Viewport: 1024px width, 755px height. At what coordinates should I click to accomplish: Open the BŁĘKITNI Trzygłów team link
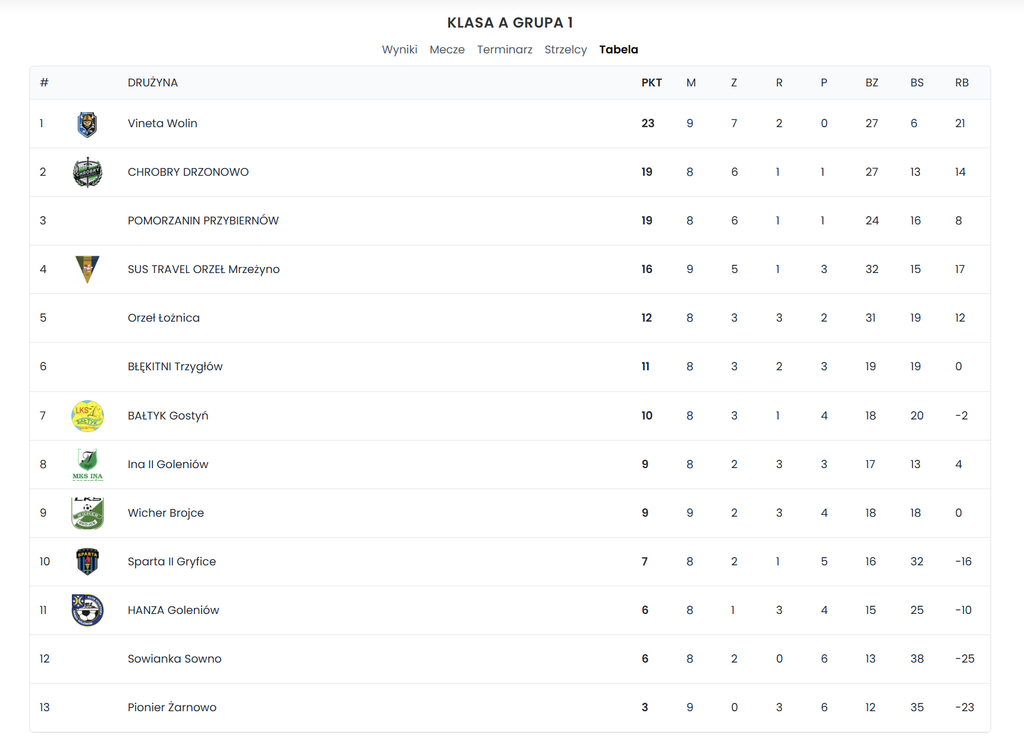pos(175,367)
